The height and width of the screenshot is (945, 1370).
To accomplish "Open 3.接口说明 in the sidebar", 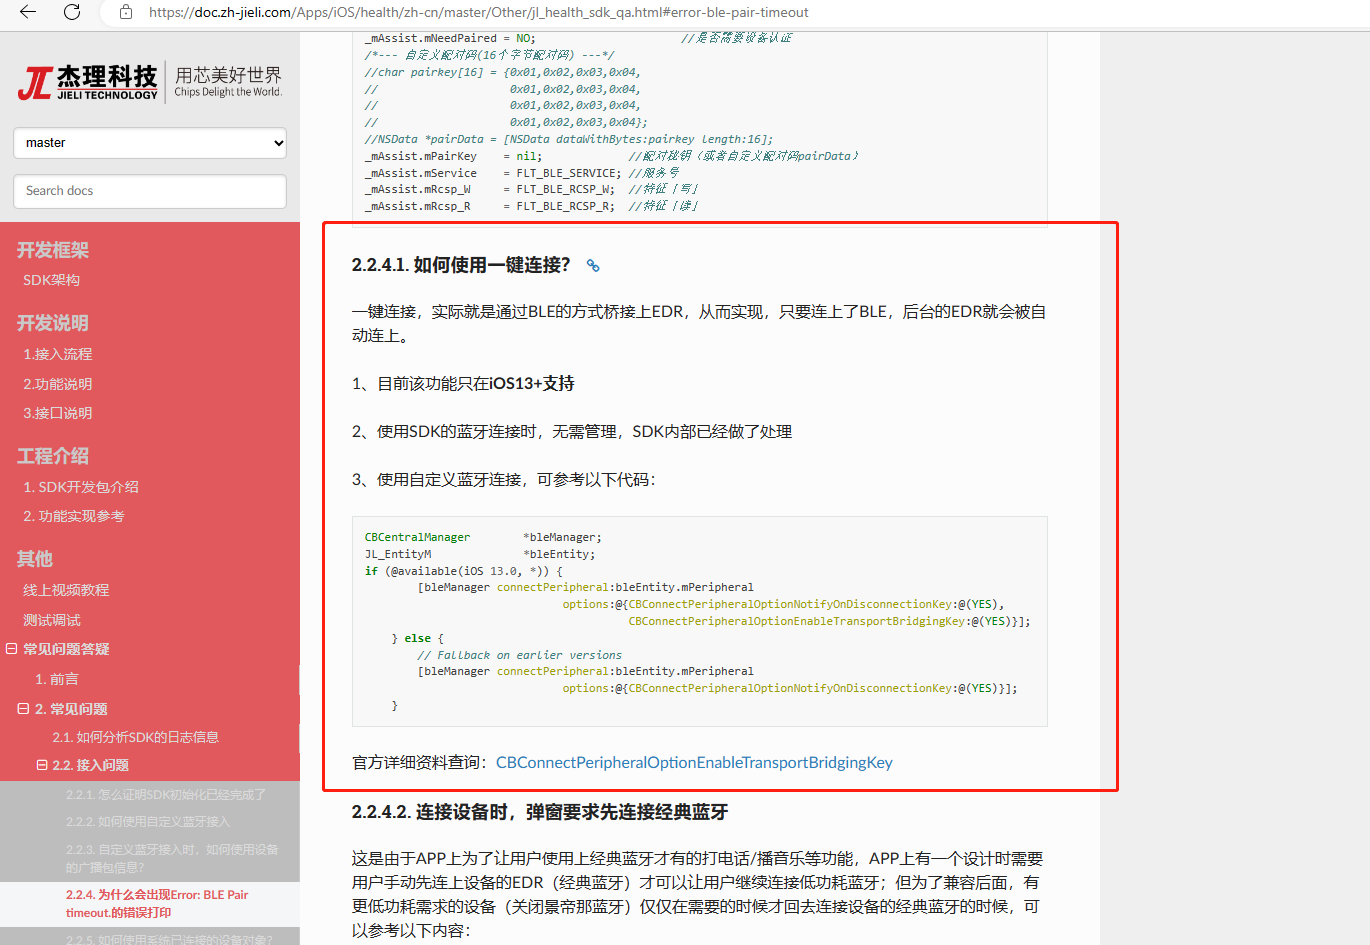I will (x=58, y=413).
